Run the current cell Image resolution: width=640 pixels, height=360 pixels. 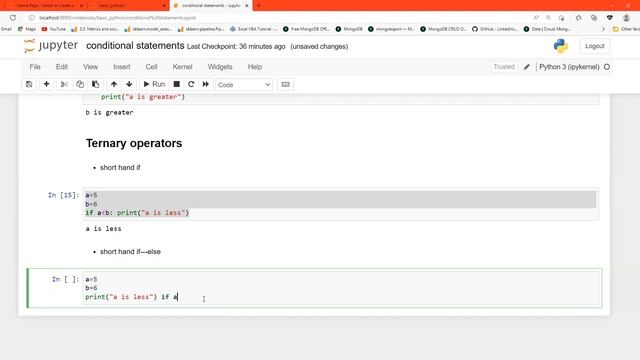click(154, 84)
